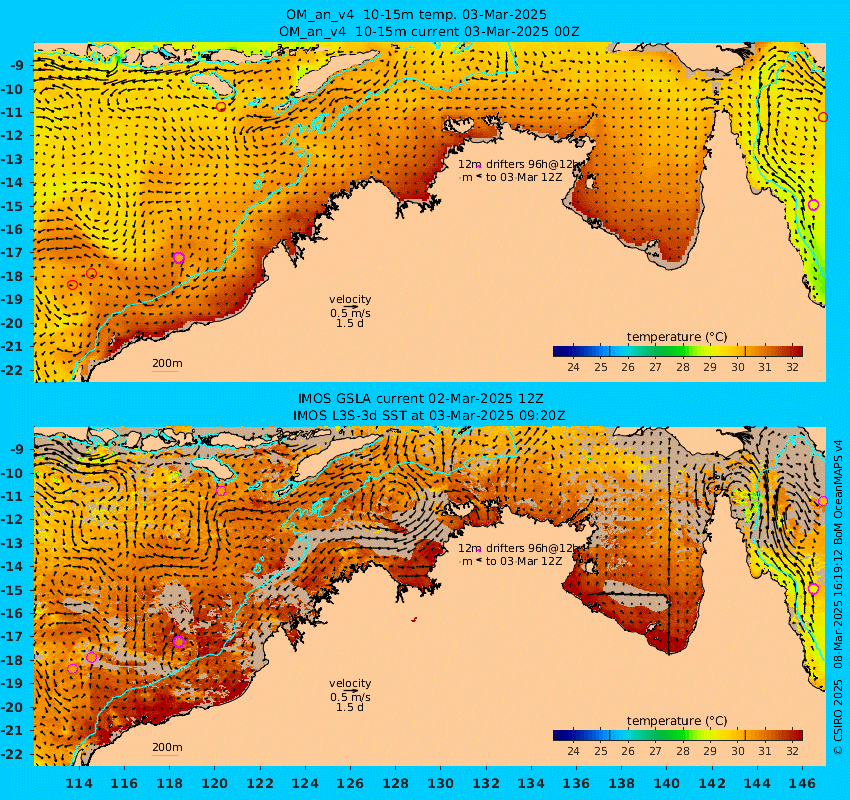Click the '12m drifters 96h@12h' label in IMOS GSLA panel
The image size is (850, 800).
[x=519, y=548]
